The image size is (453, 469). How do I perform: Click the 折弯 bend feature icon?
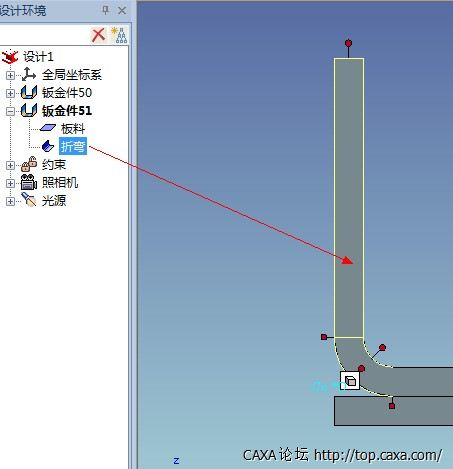(x=48, y=146)
